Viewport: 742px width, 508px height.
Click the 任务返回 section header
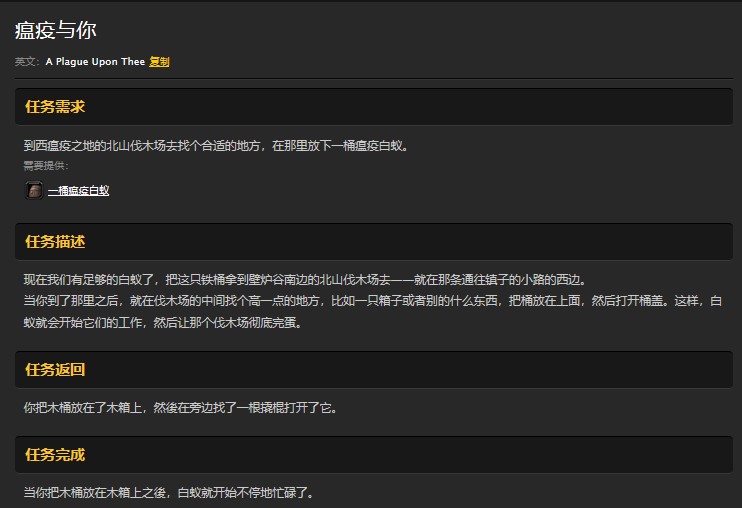click(55, 370)
